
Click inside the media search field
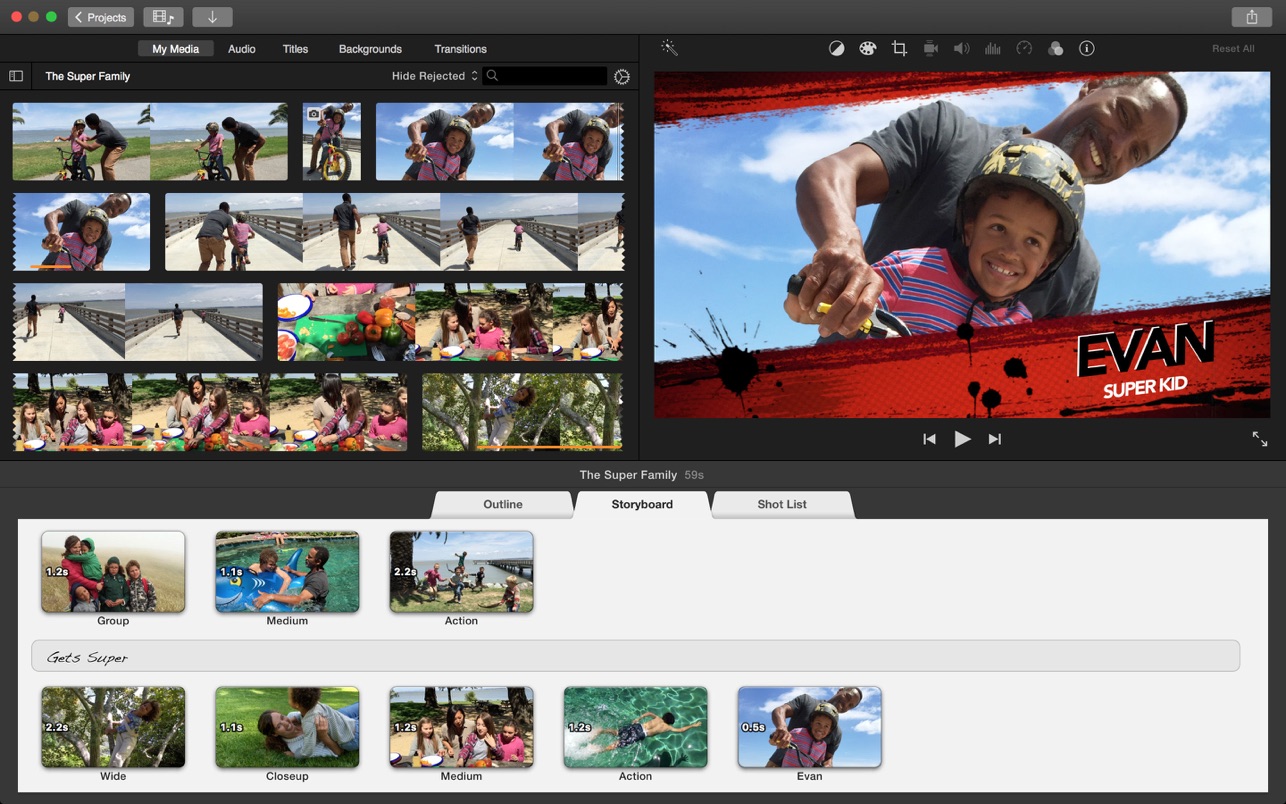coord(550,76)
